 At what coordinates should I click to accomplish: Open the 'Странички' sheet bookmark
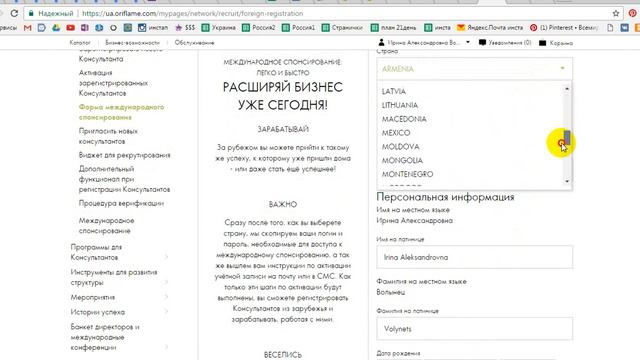(342, 28)
